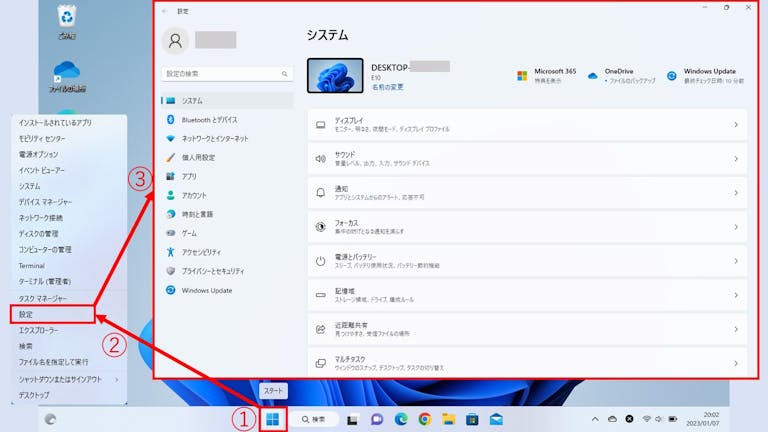This screenshot has width=768, height=432.
Task: Open the Recycle Bin desktop icon
Action: [x=67, y=21]
